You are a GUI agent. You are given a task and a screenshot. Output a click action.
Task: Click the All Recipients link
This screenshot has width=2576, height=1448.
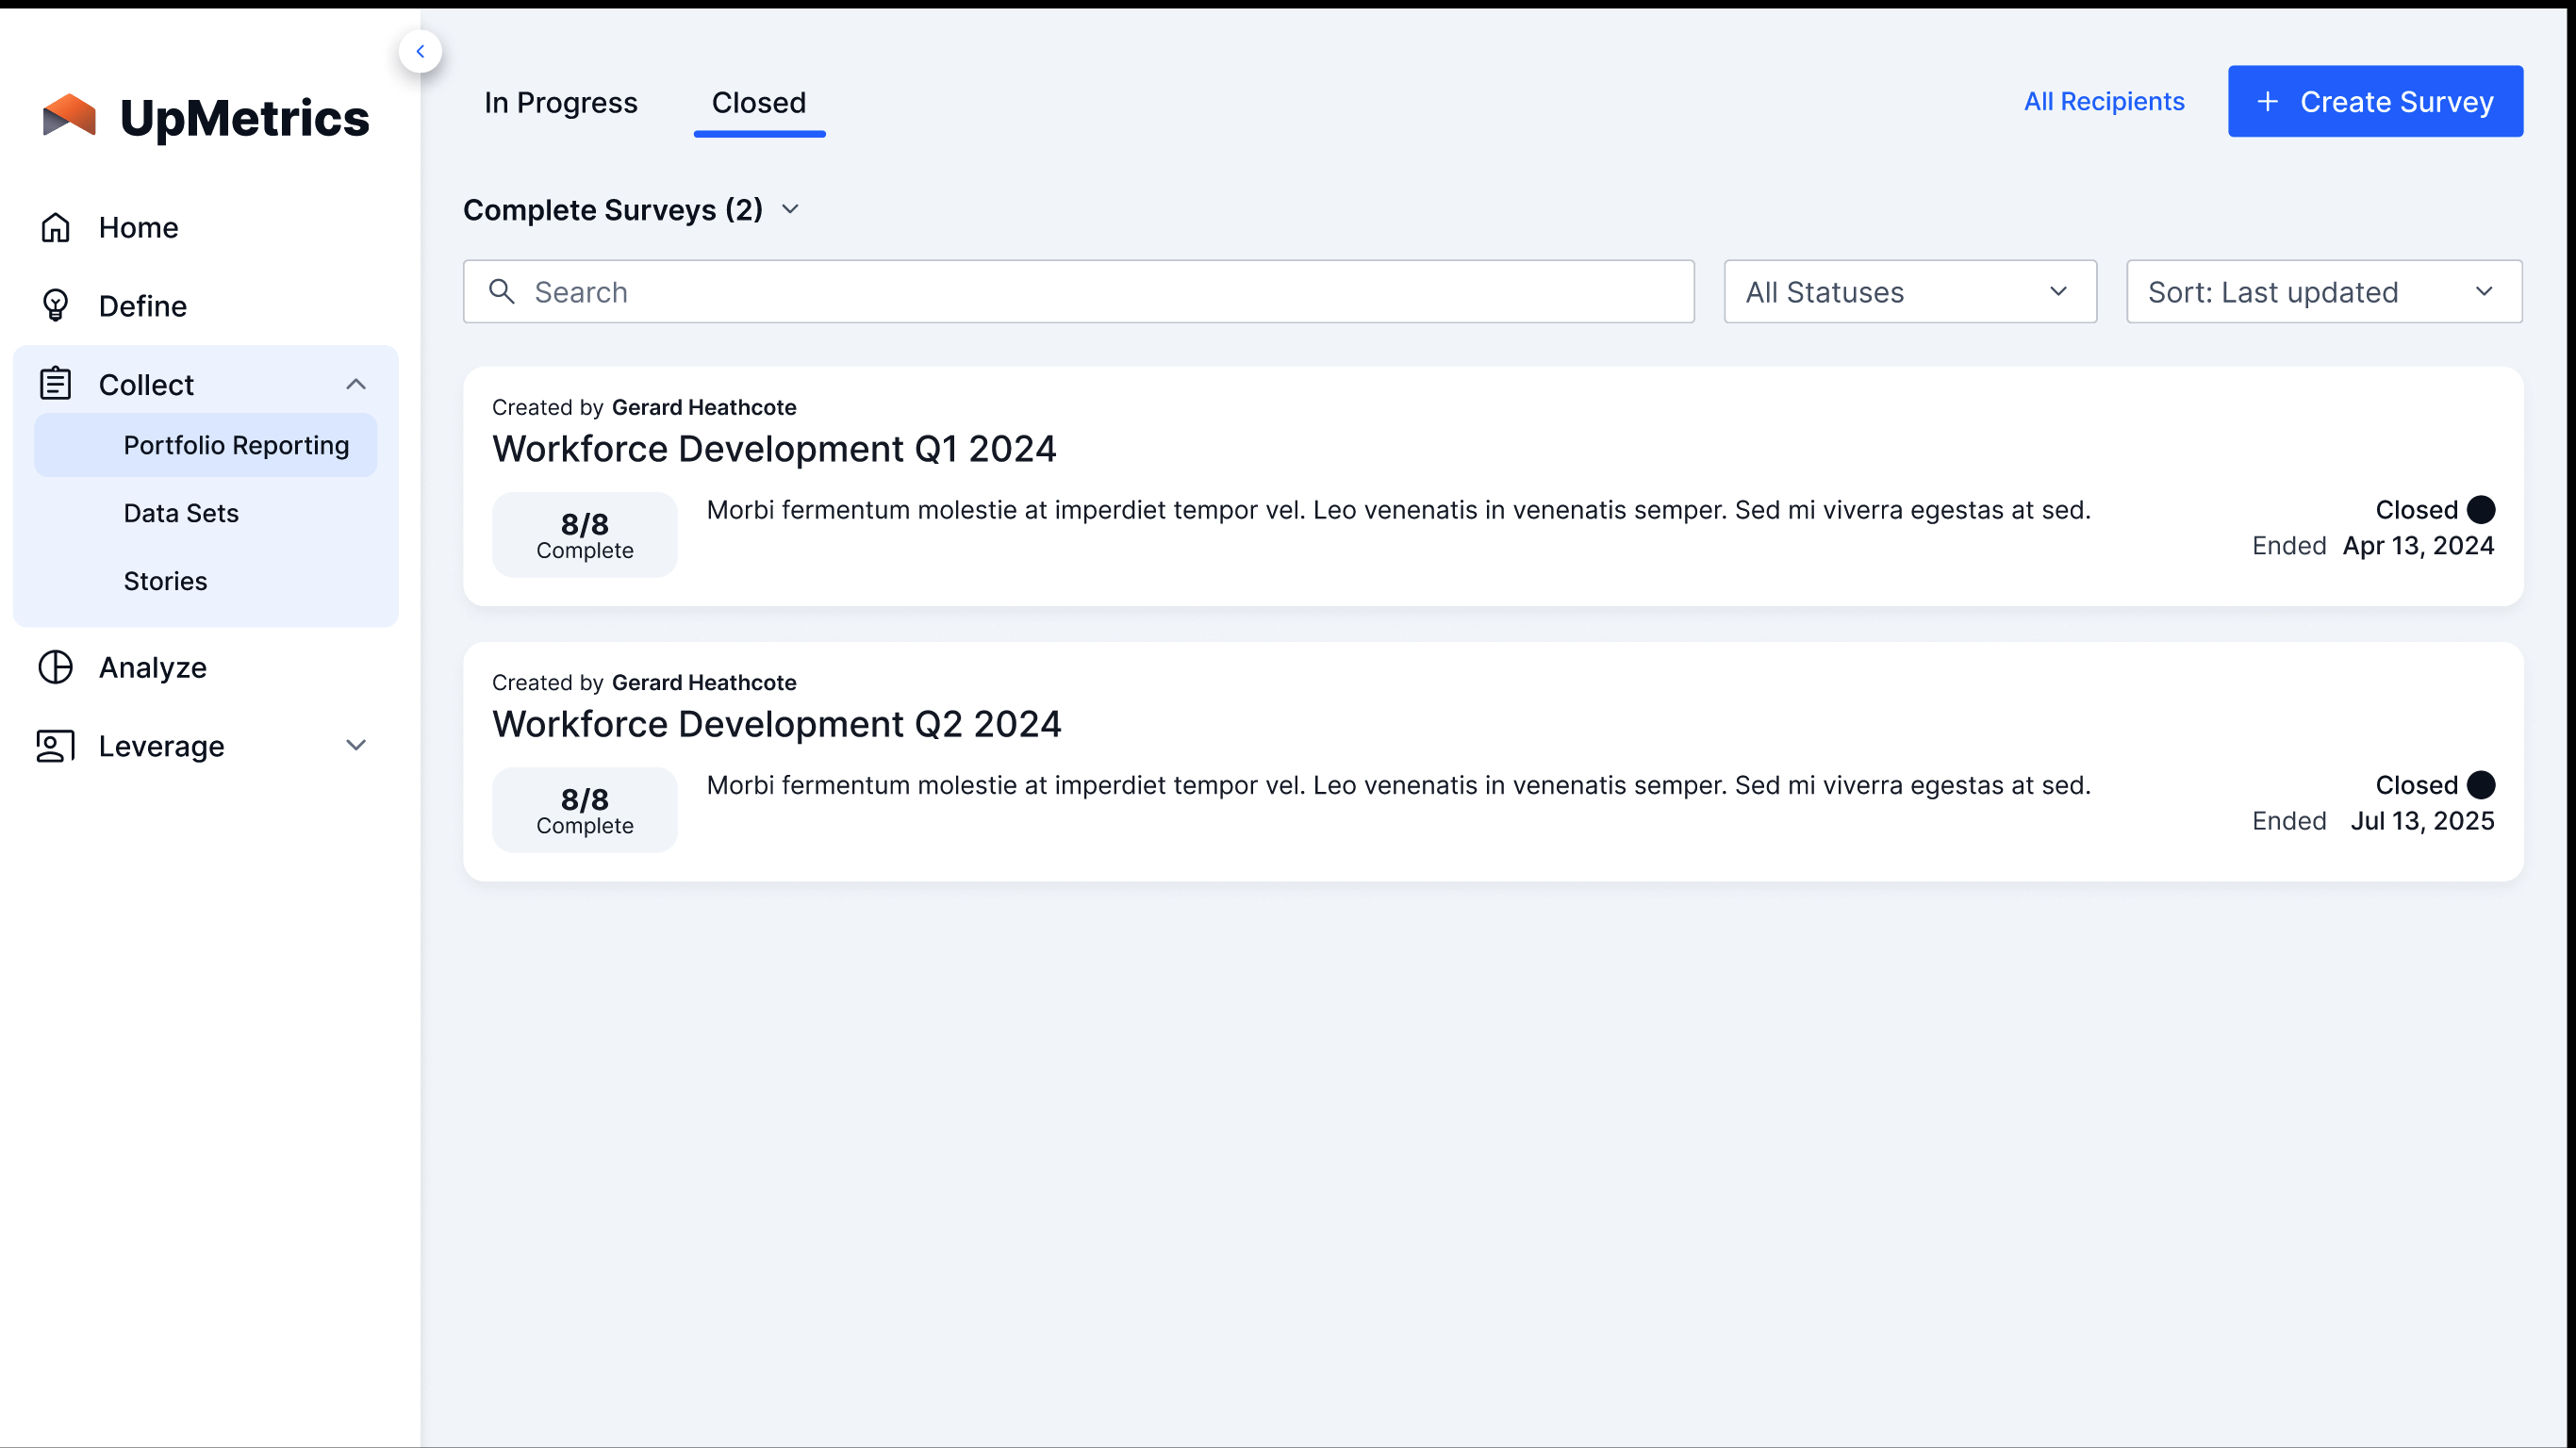2104,101
